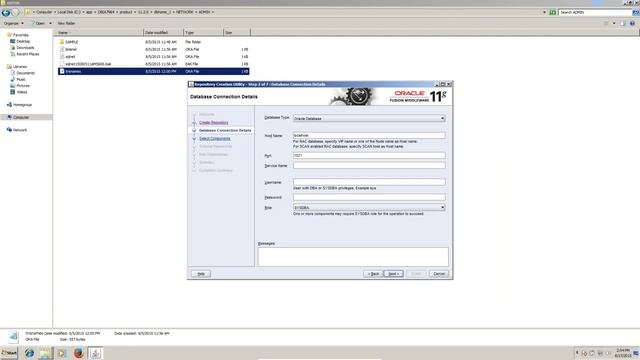
Task: Click inside the Messages text area
Action: point(353,257)
